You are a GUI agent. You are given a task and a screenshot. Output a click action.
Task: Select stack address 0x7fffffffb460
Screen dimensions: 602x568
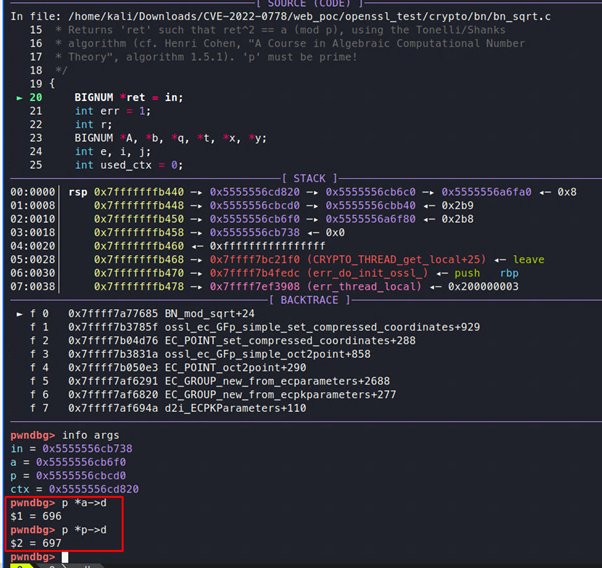coord(139,246)
